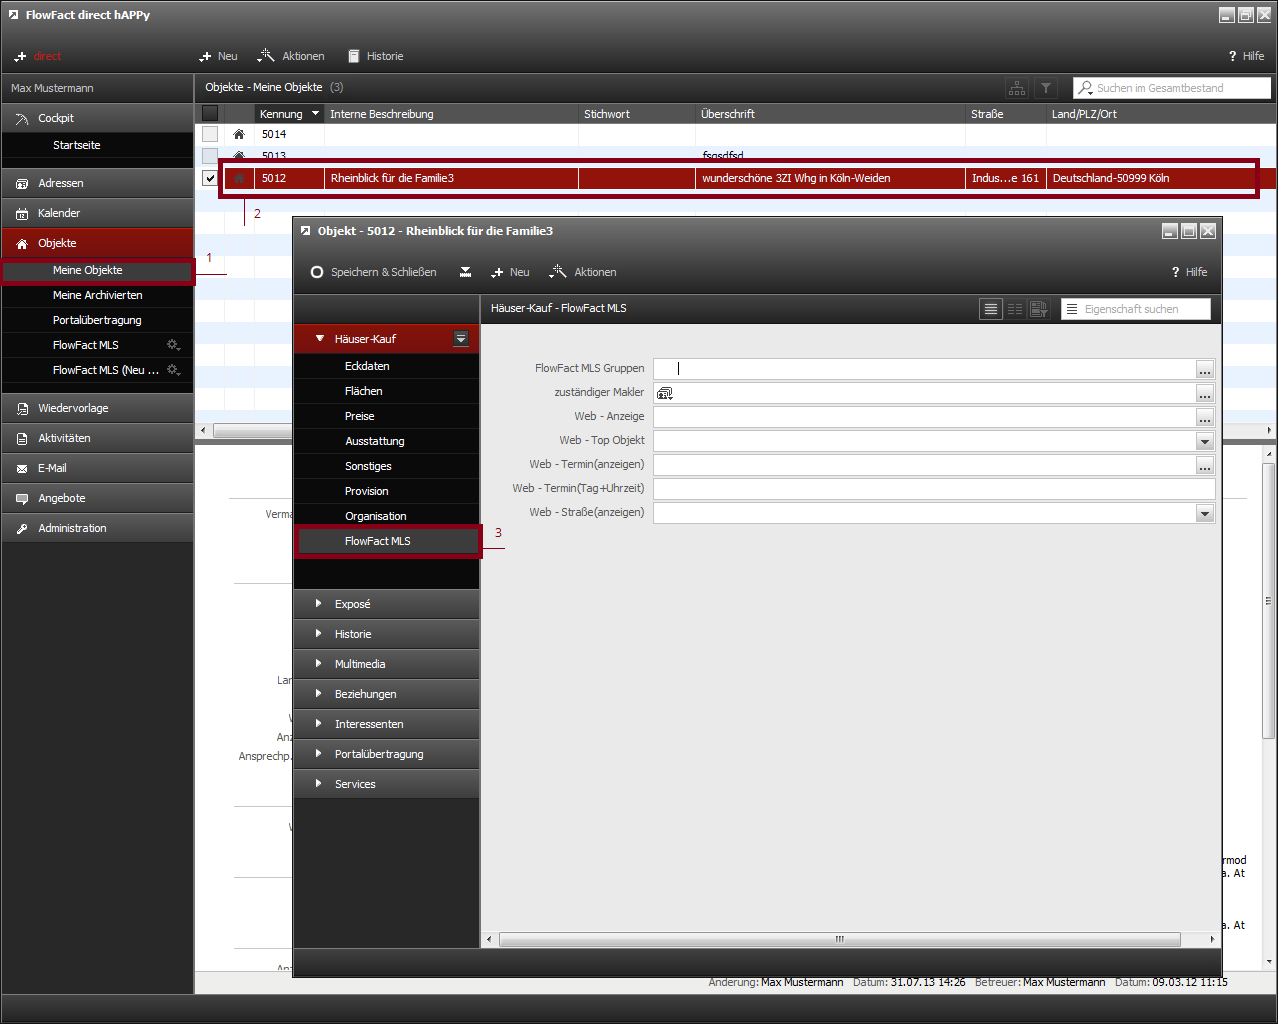Click browse button for FlowFact MLS Gruppen

pos(1205,369)
